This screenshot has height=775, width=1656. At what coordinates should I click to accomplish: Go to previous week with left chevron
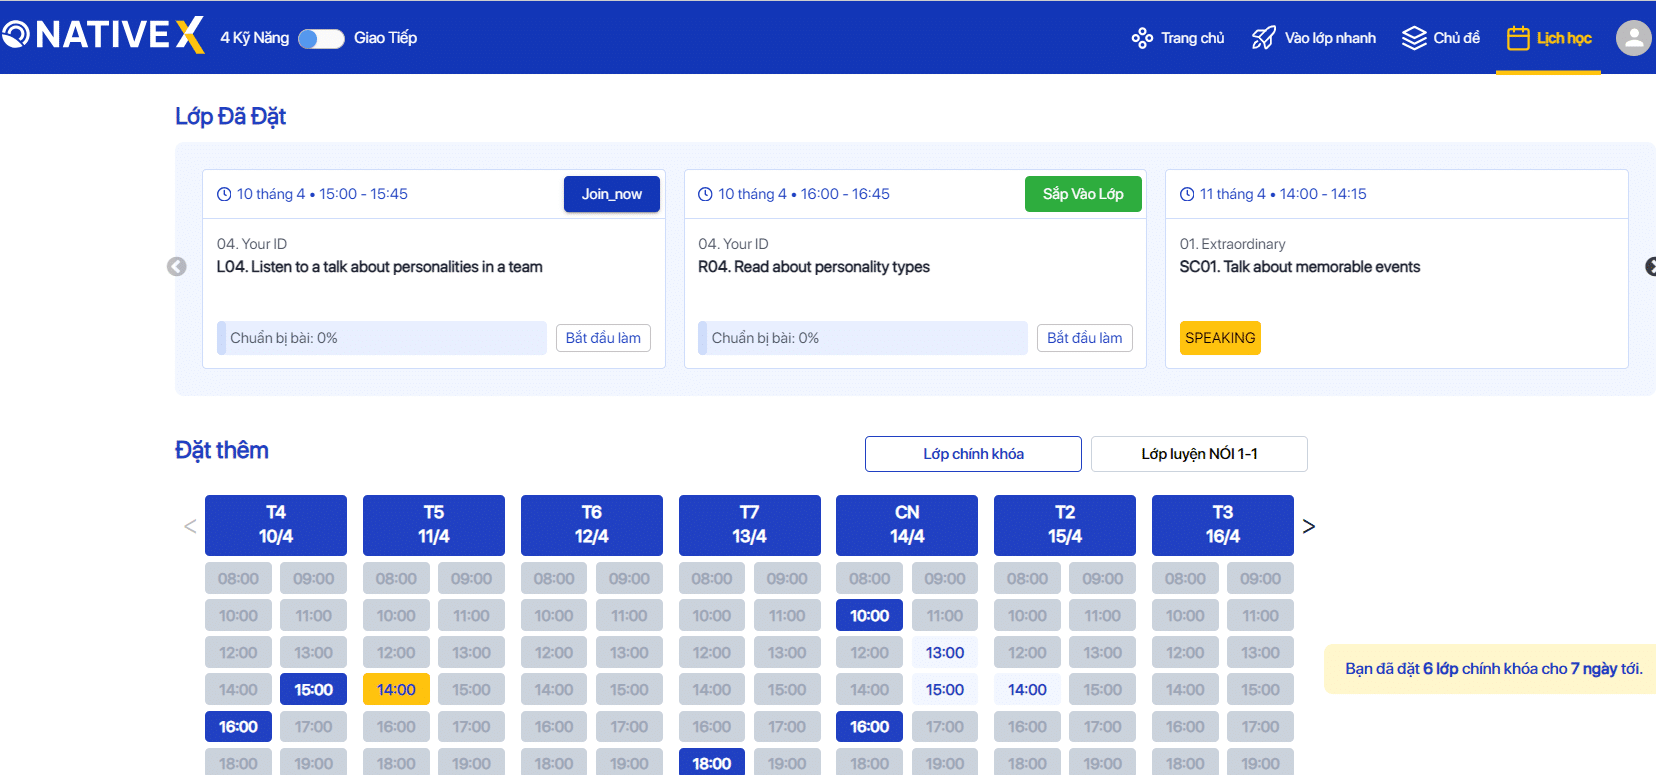(190, 526)
